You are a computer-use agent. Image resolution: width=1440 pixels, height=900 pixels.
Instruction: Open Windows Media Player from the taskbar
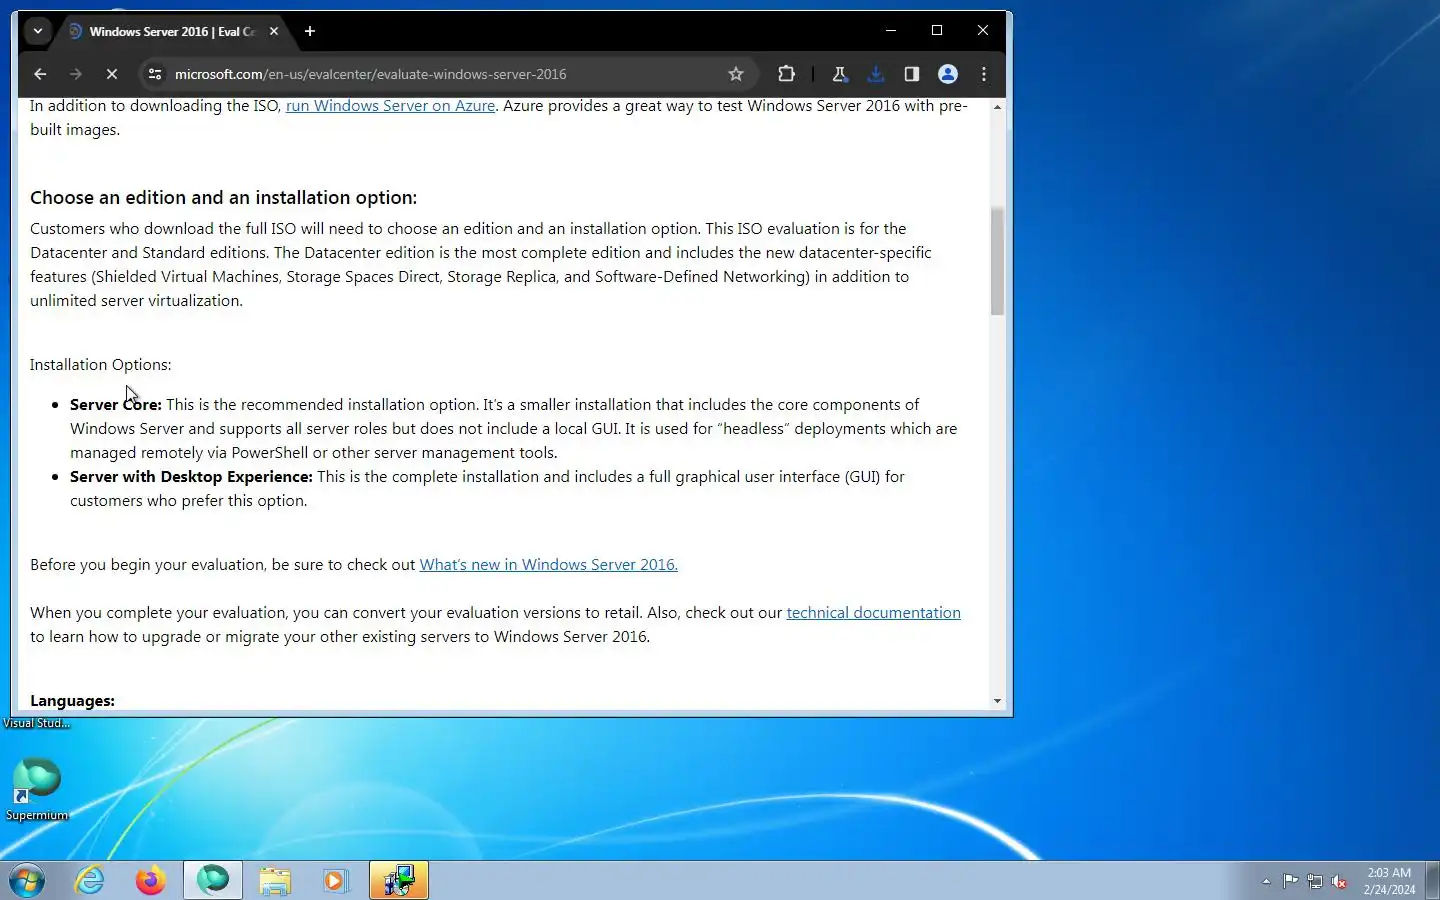(x=335, y=881)
